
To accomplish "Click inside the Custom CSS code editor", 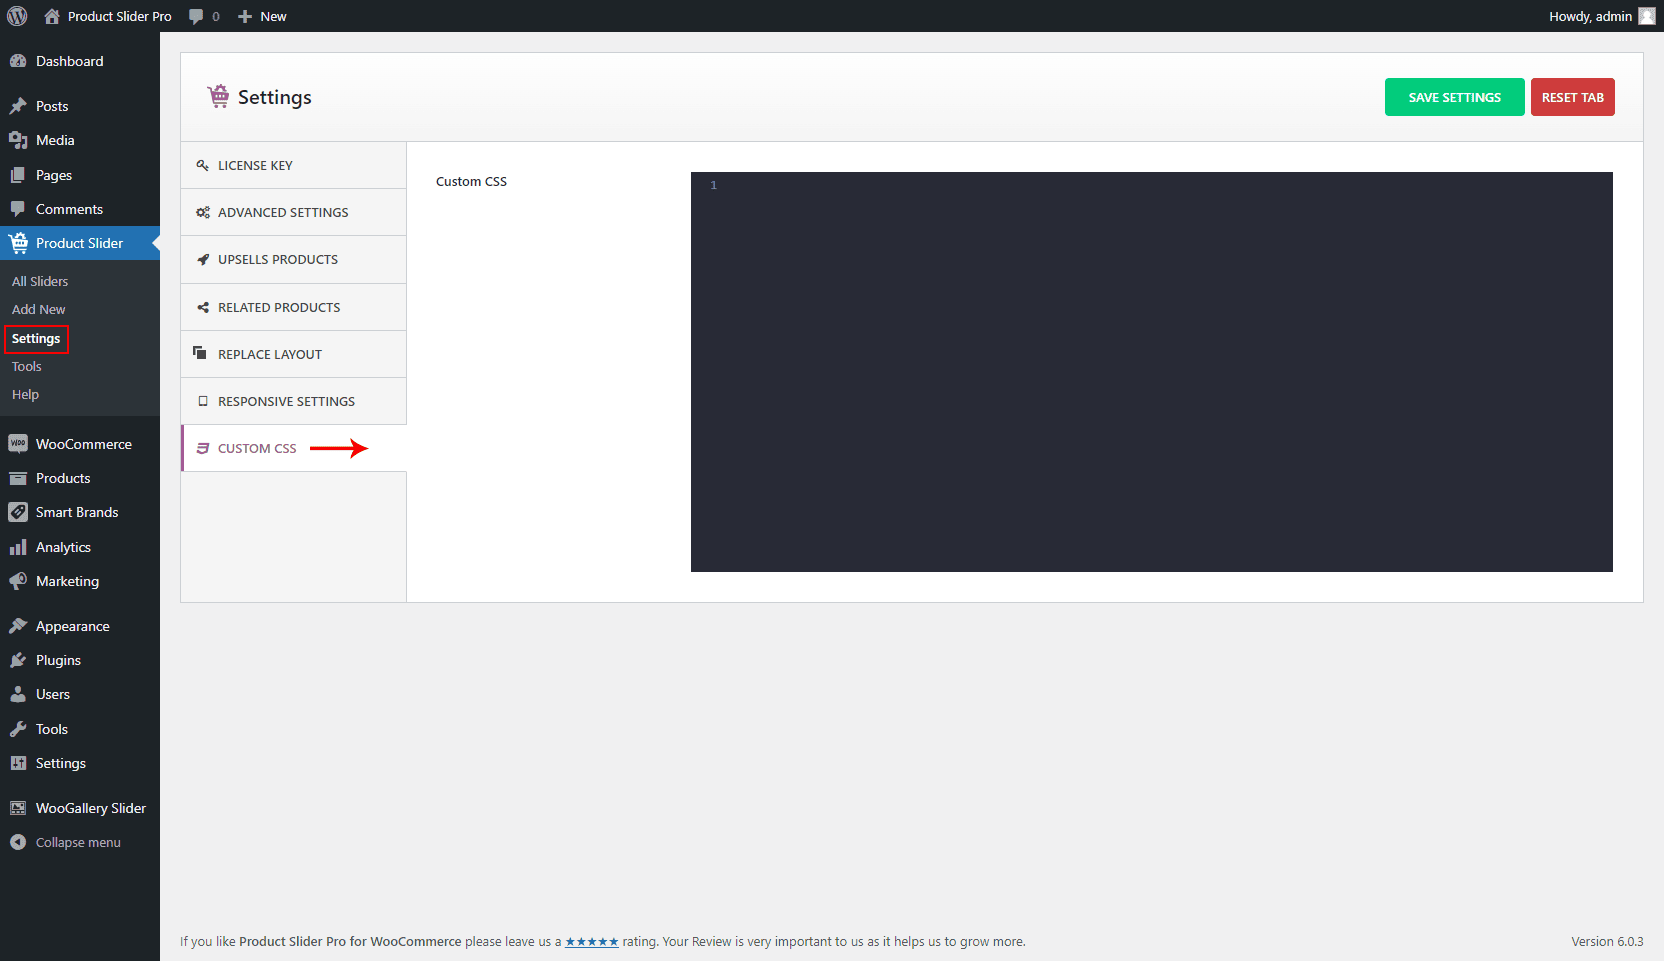I will pyautogui.click(x=1151, y=372).
